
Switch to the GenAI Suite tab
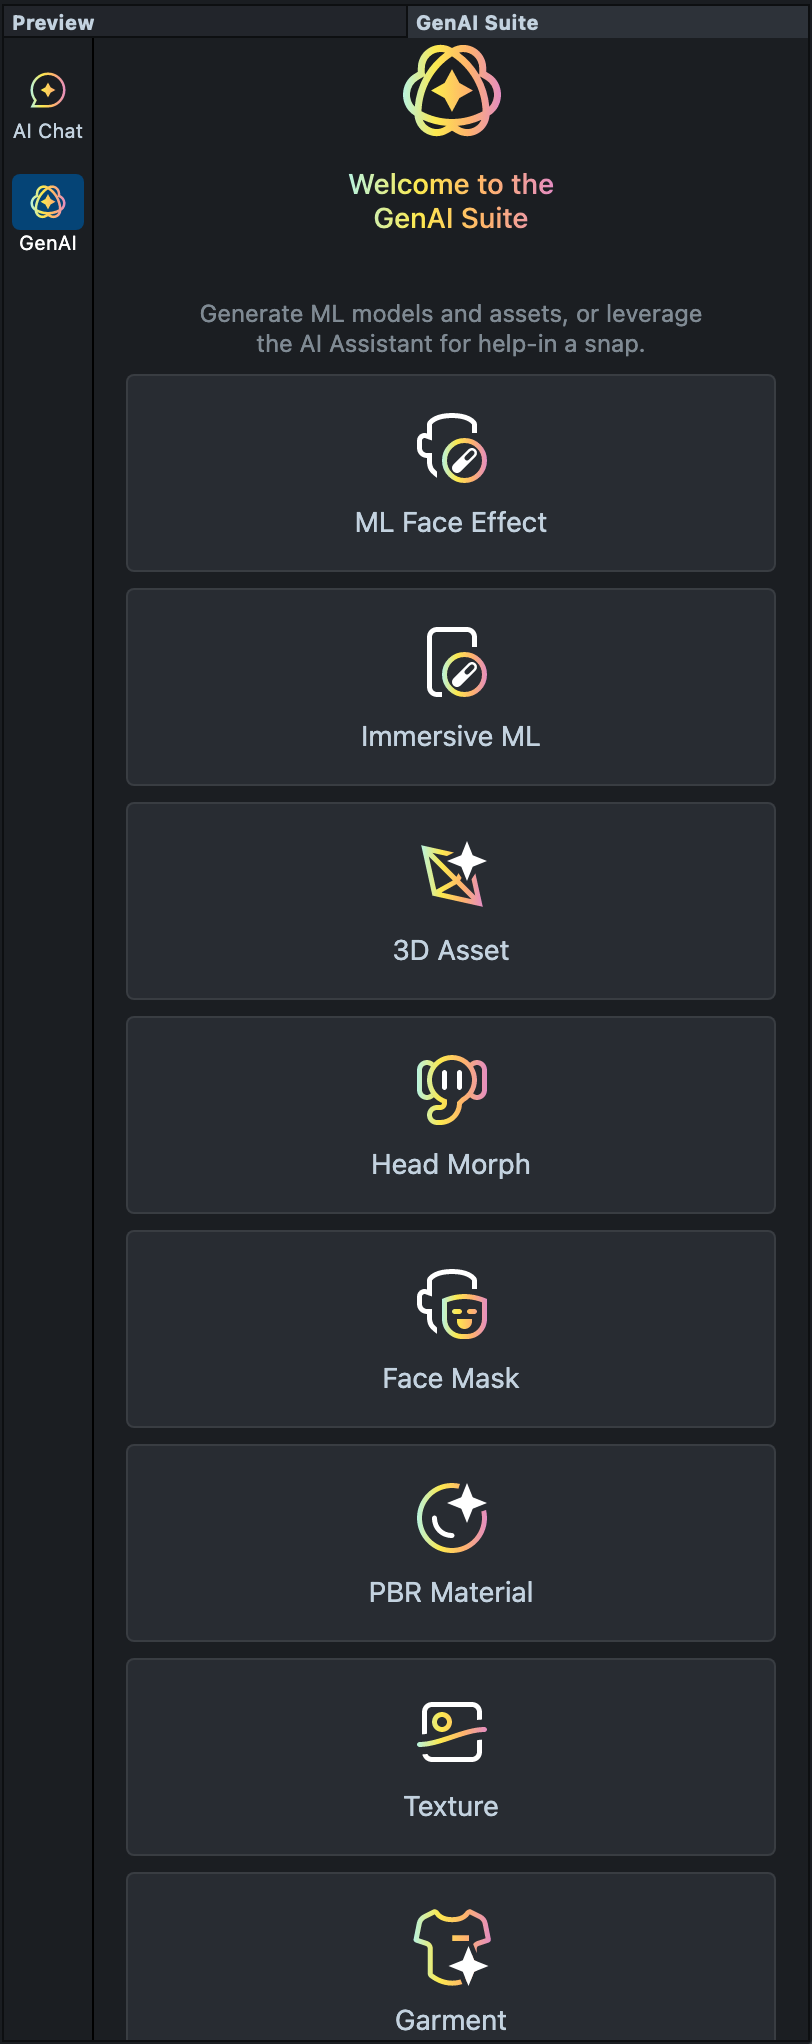(477, 23)
